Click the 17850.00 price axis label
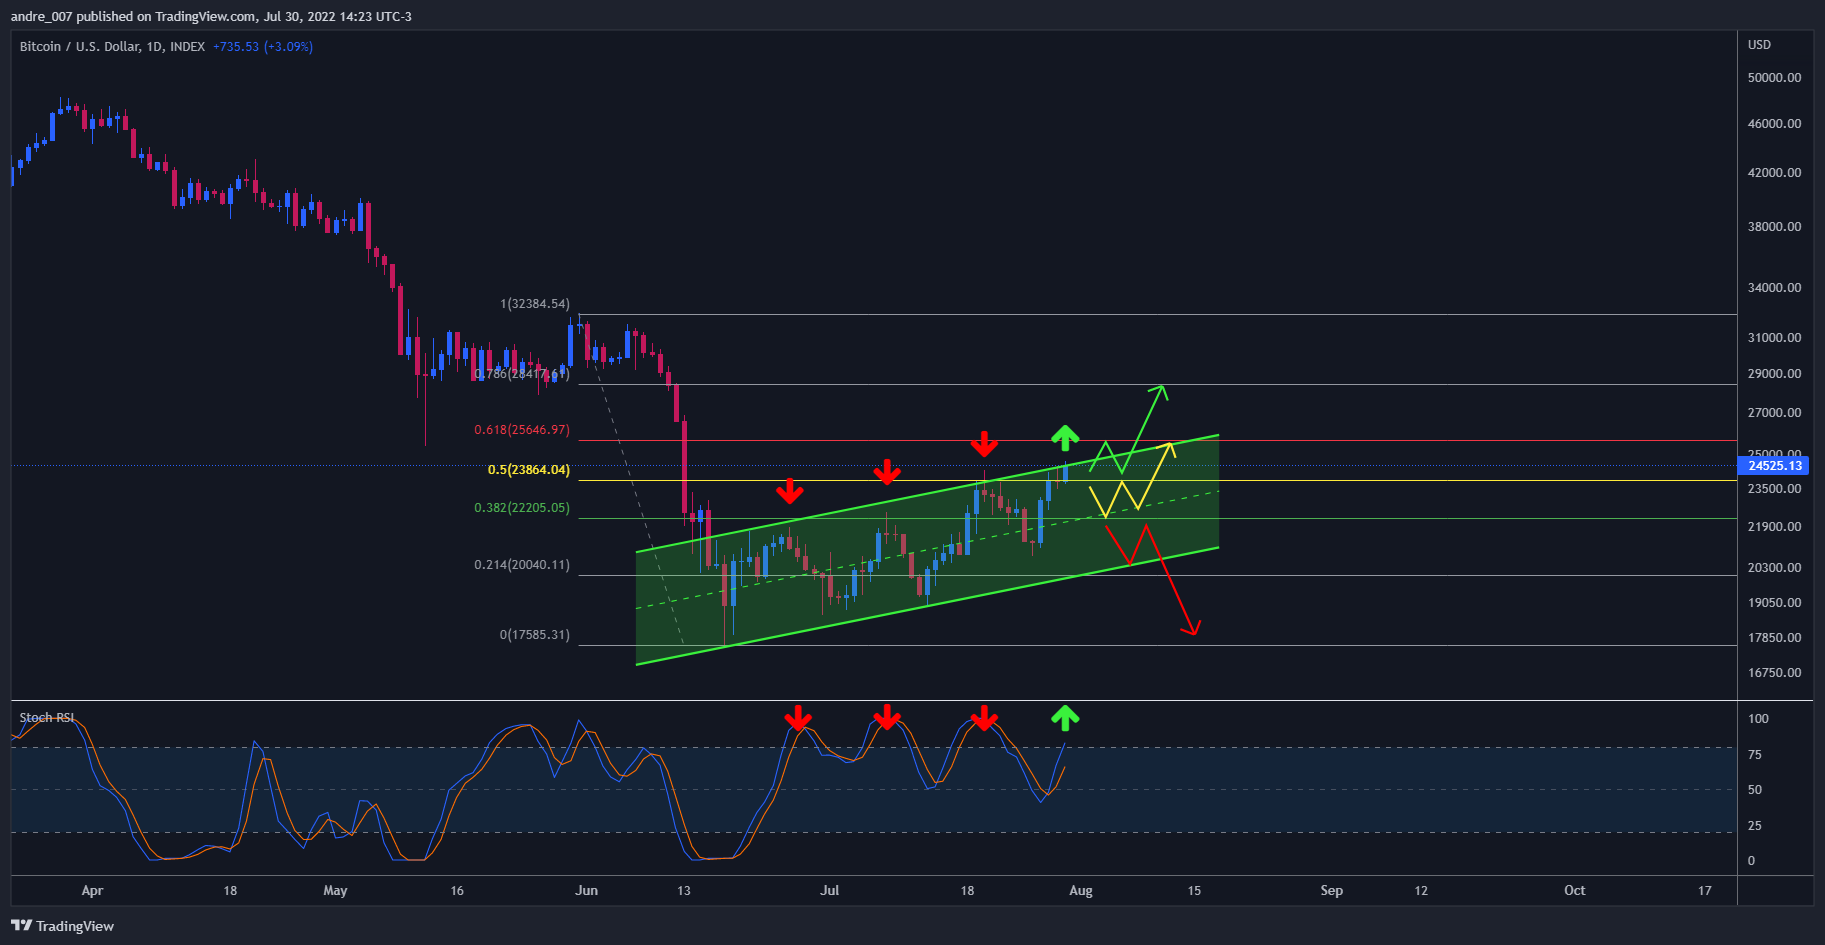1825x945 pixels. 1774,638
